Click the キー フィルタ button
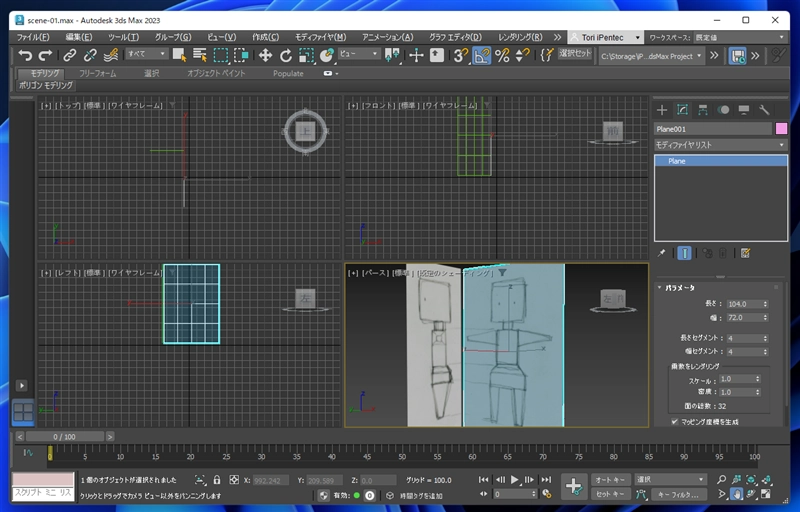Screen dimensions: 800x512 (x=678, y=494)
